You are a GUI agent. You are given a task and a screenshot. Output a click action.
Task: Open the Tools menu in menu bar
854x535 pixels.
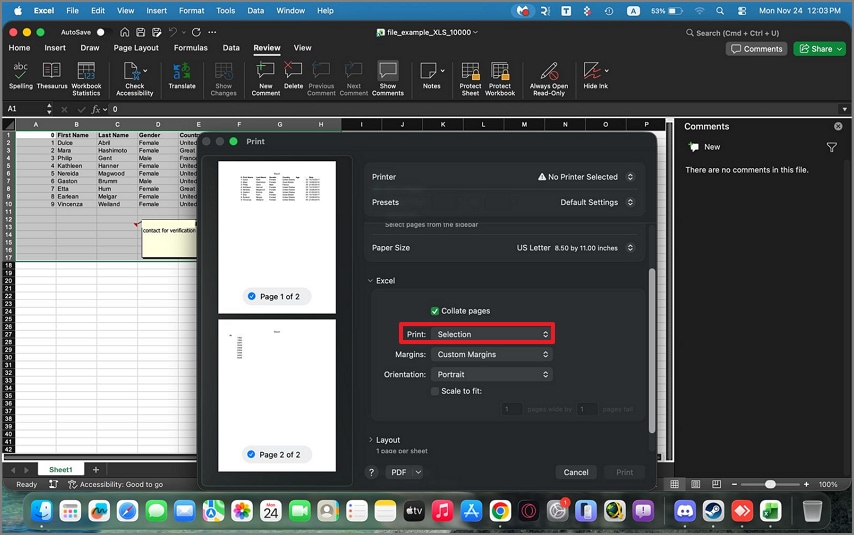pos(225,10)
